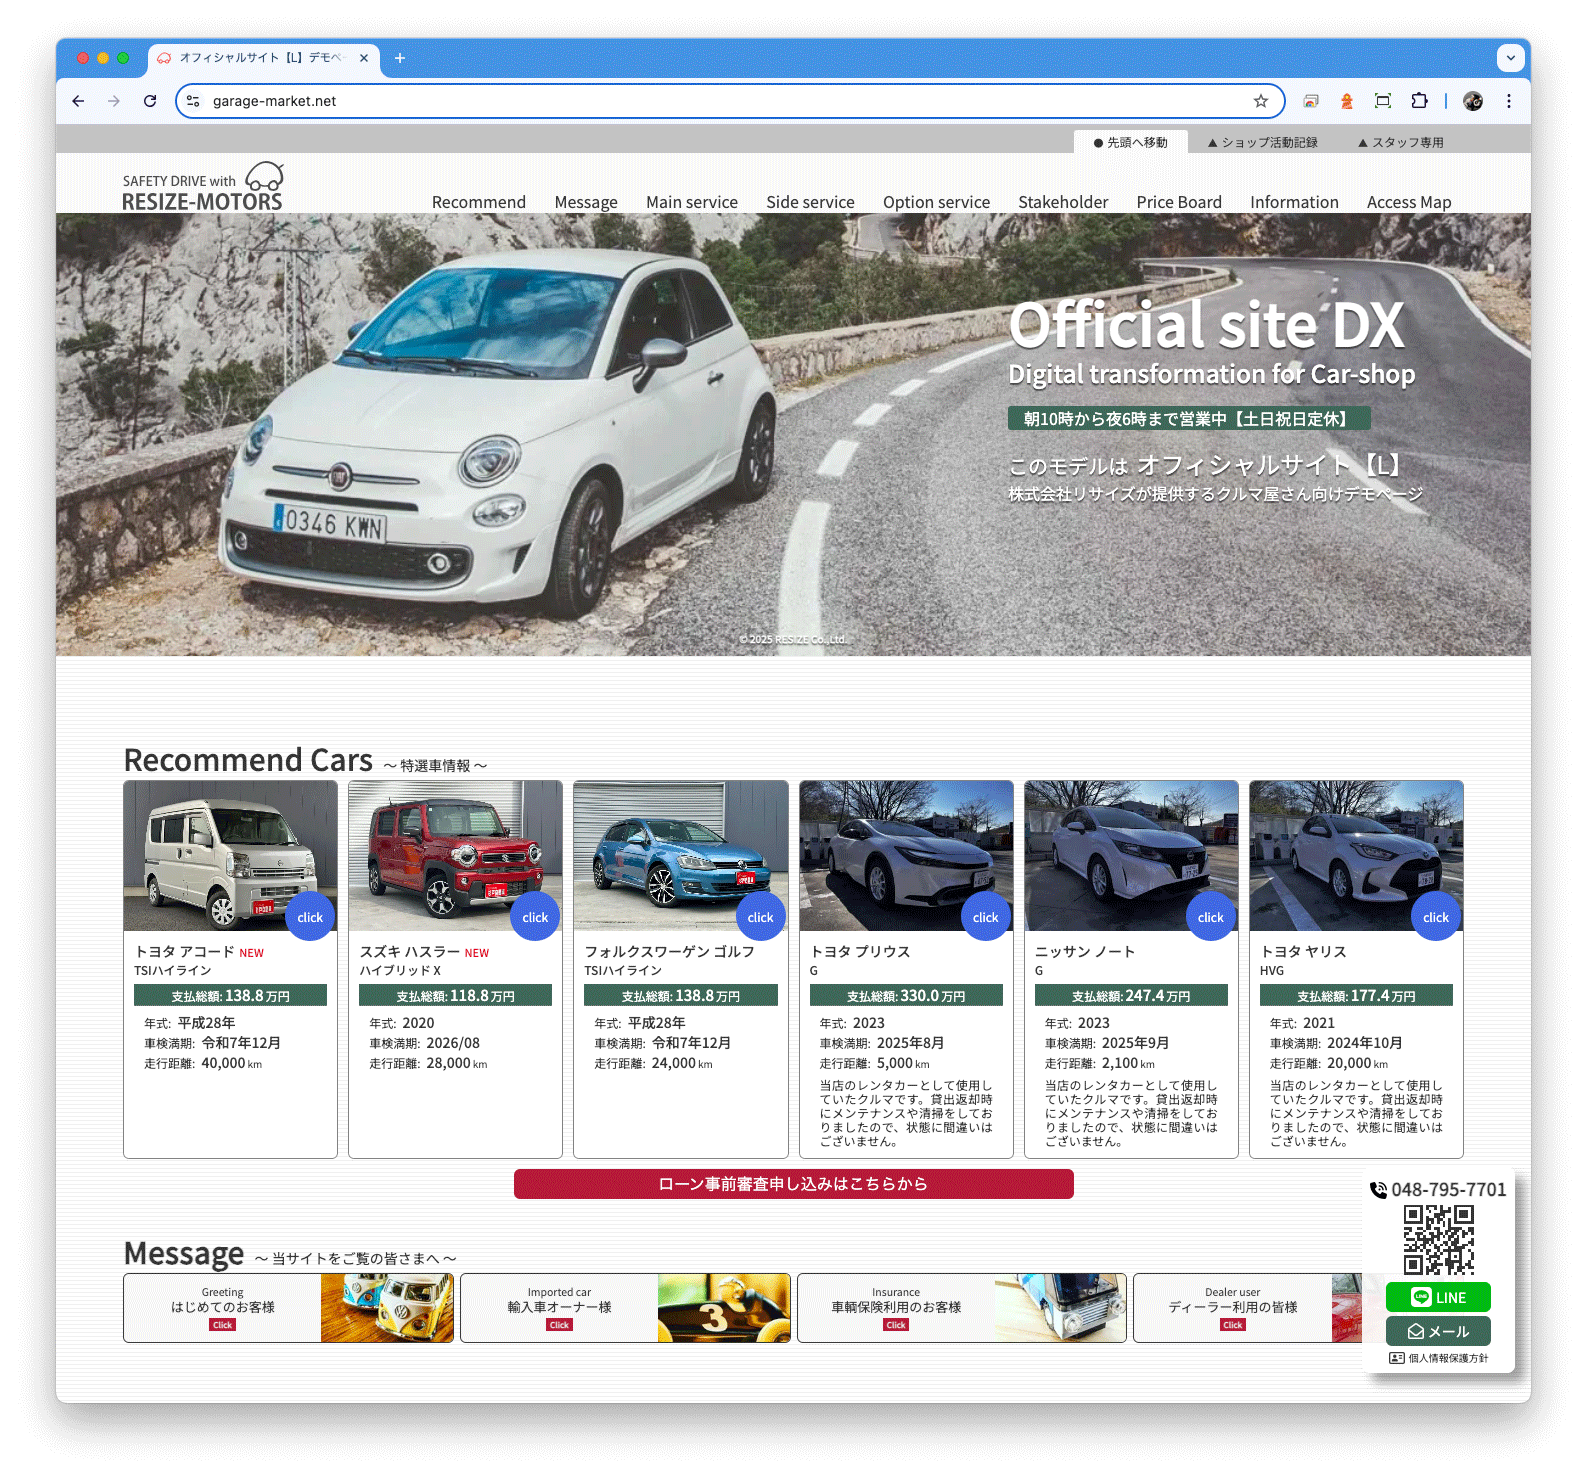
Task: Click the メール contact button
Action: 1438,1331
